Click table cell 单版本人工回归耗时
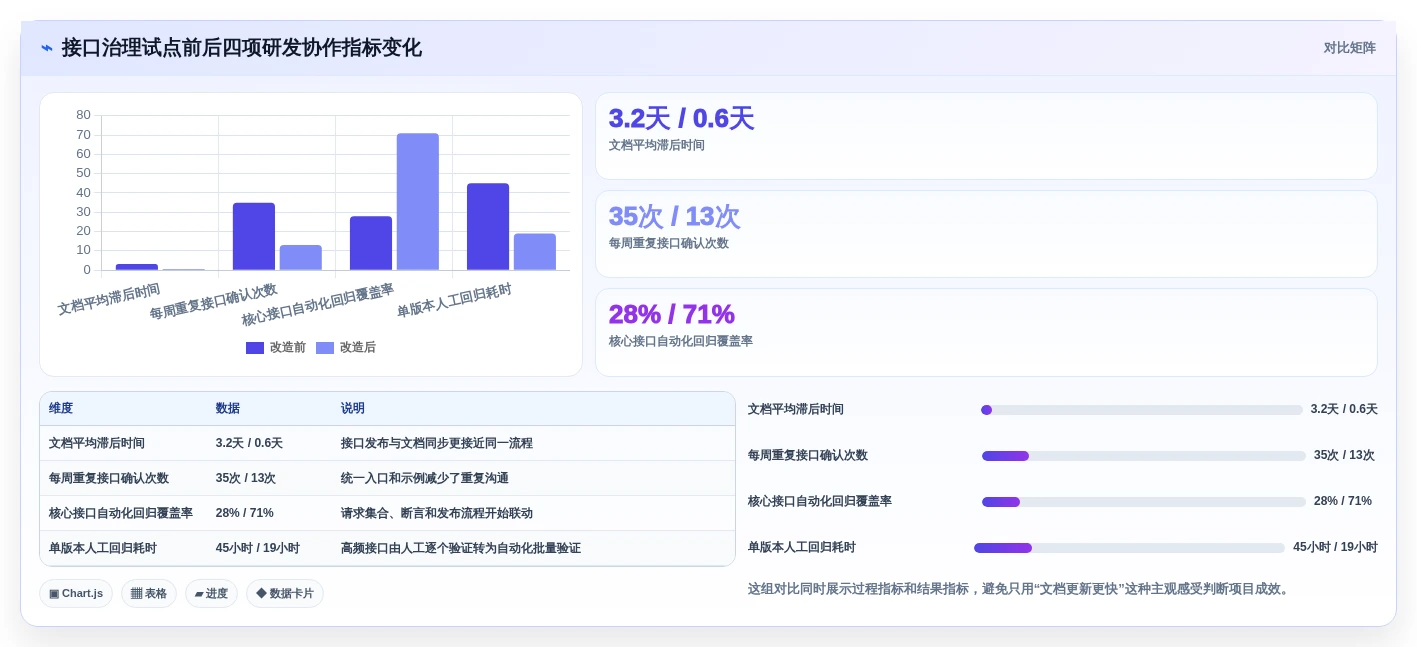 point(103,548)
